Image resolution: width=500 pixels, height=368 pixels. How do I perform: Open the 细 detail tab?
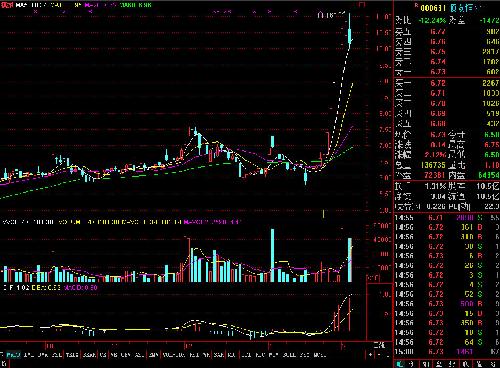pyautogui.click(x=425, y=364)
